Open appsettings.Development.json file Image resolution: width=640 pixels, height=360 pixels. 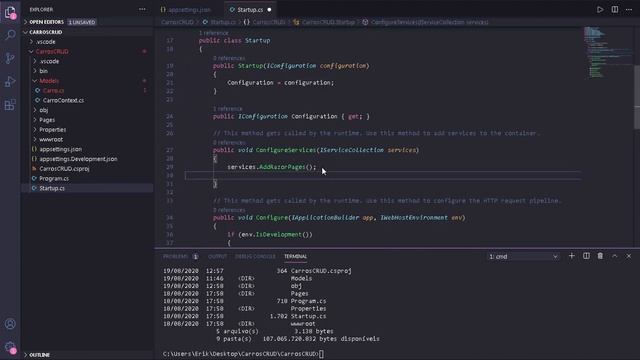pos(87,159)
